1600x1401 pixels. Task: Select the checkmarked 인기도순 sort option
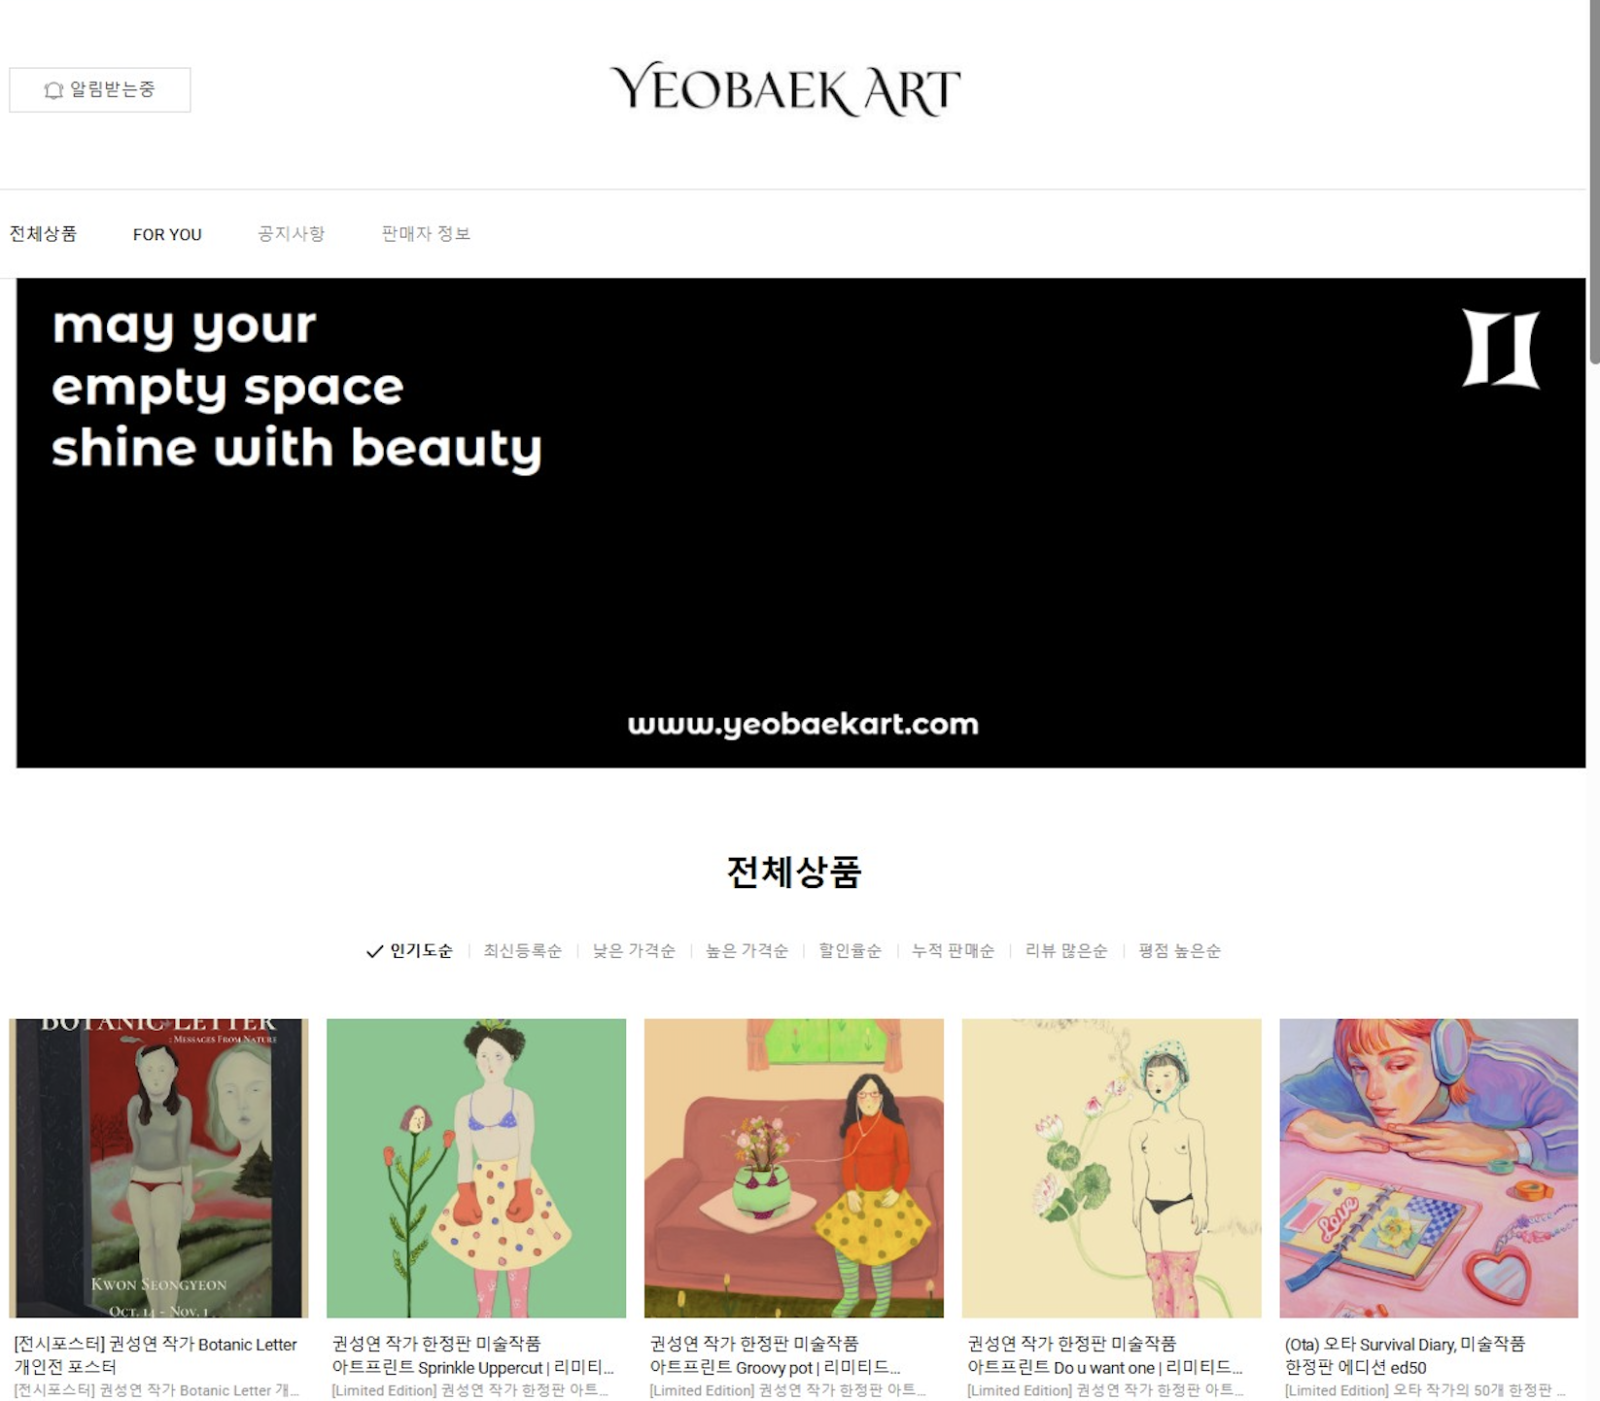[x=410, y=950]
